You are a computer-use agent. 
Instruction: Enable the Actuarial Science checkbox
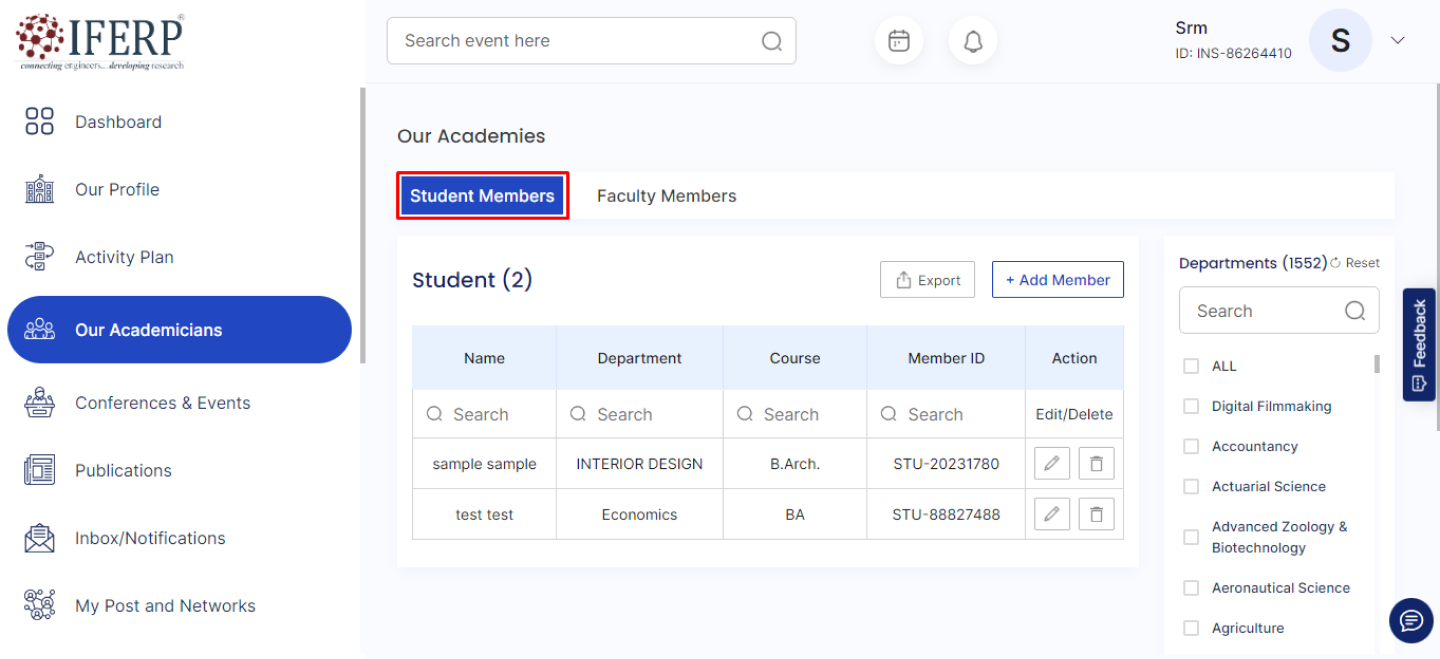click(x=1191, y=487)
